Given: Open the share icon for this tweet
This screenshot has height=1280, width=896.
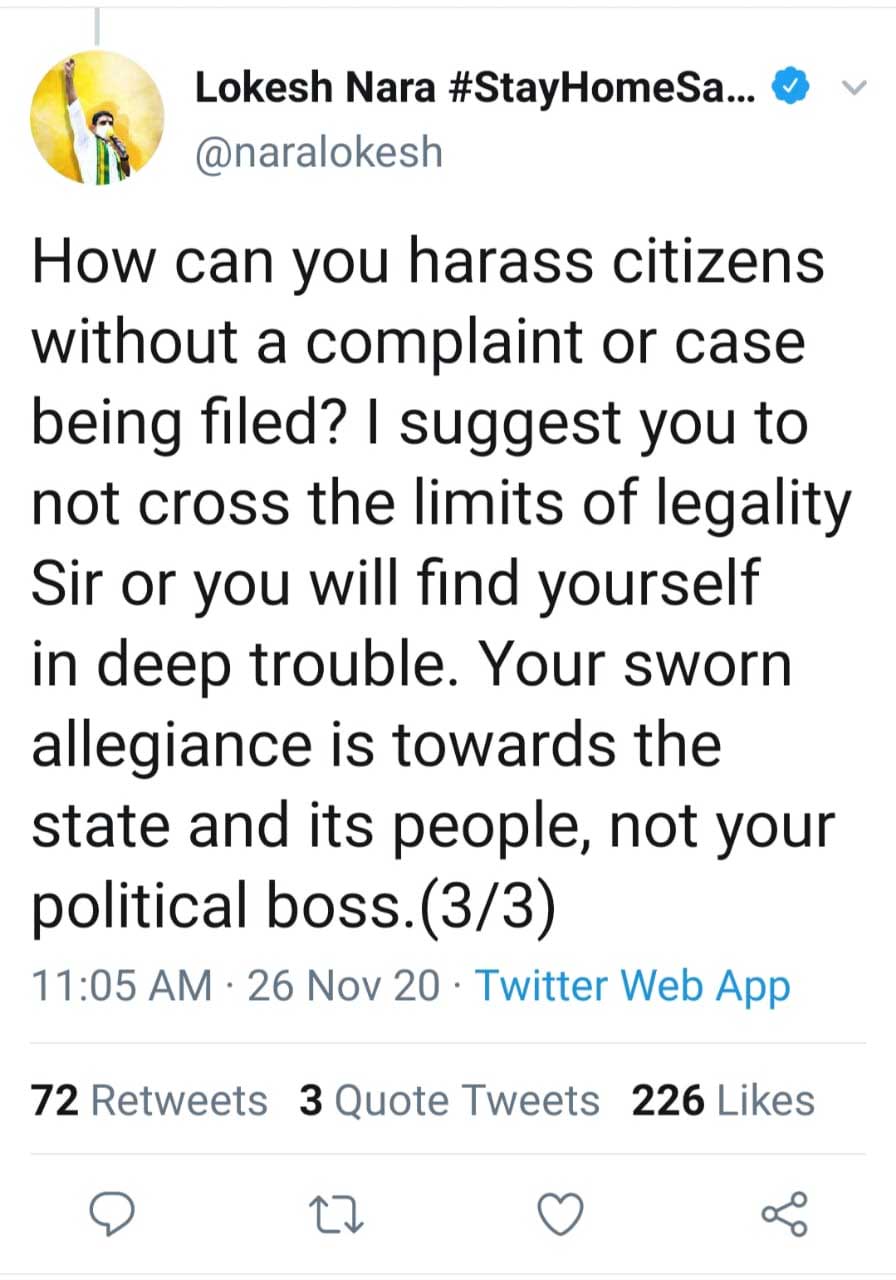Looking at the screenshot, I should (x=784, y=1215).
